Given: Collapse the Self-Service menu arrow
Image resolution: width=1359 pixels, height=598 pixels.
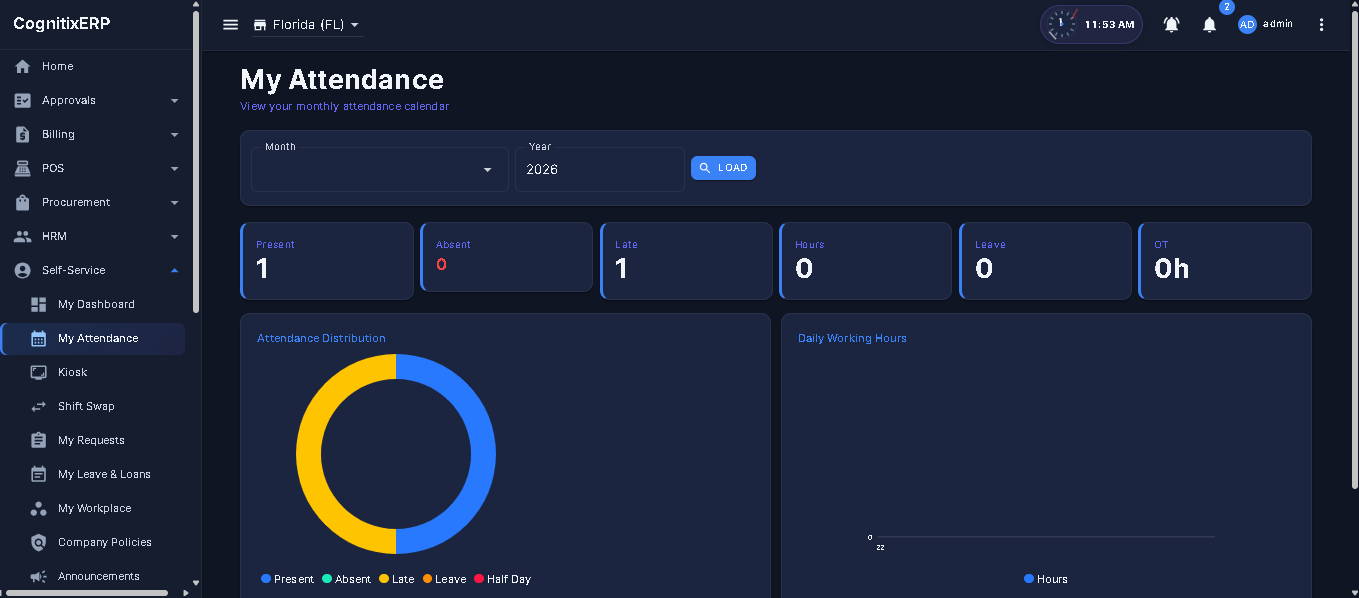Looking at the screenshot, I should pos(174,271).
